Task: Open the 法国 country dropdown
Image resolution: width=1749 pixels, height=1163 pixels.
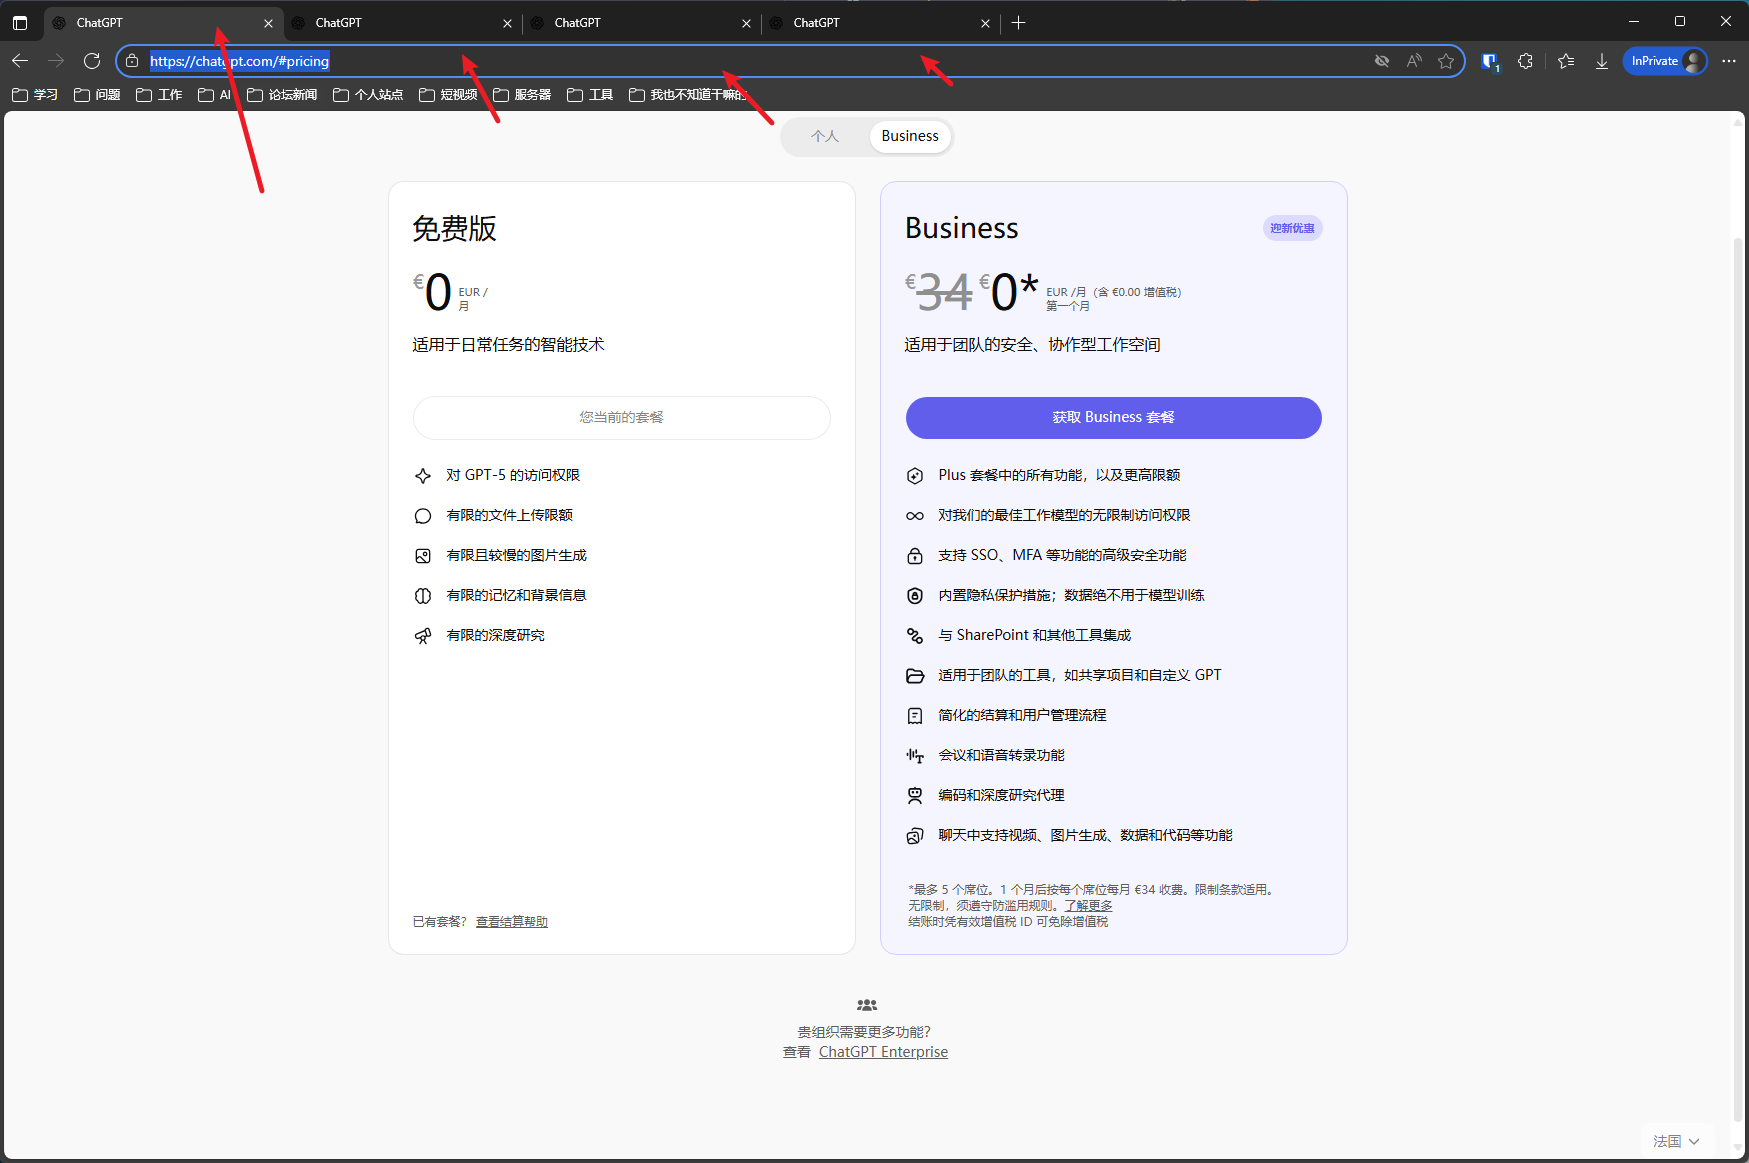Action: point(1676,1141)
